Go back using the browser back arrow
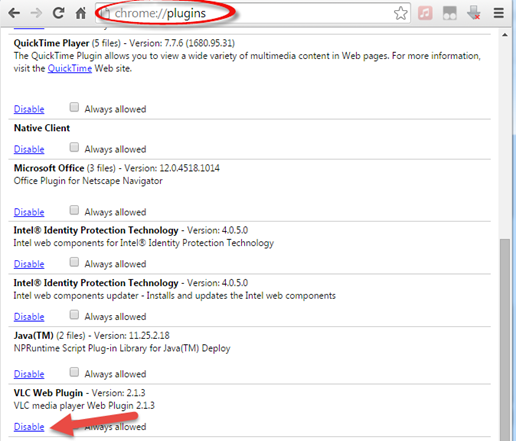The height and width of the screenshot is (441, 516). (x=14, y=13)
